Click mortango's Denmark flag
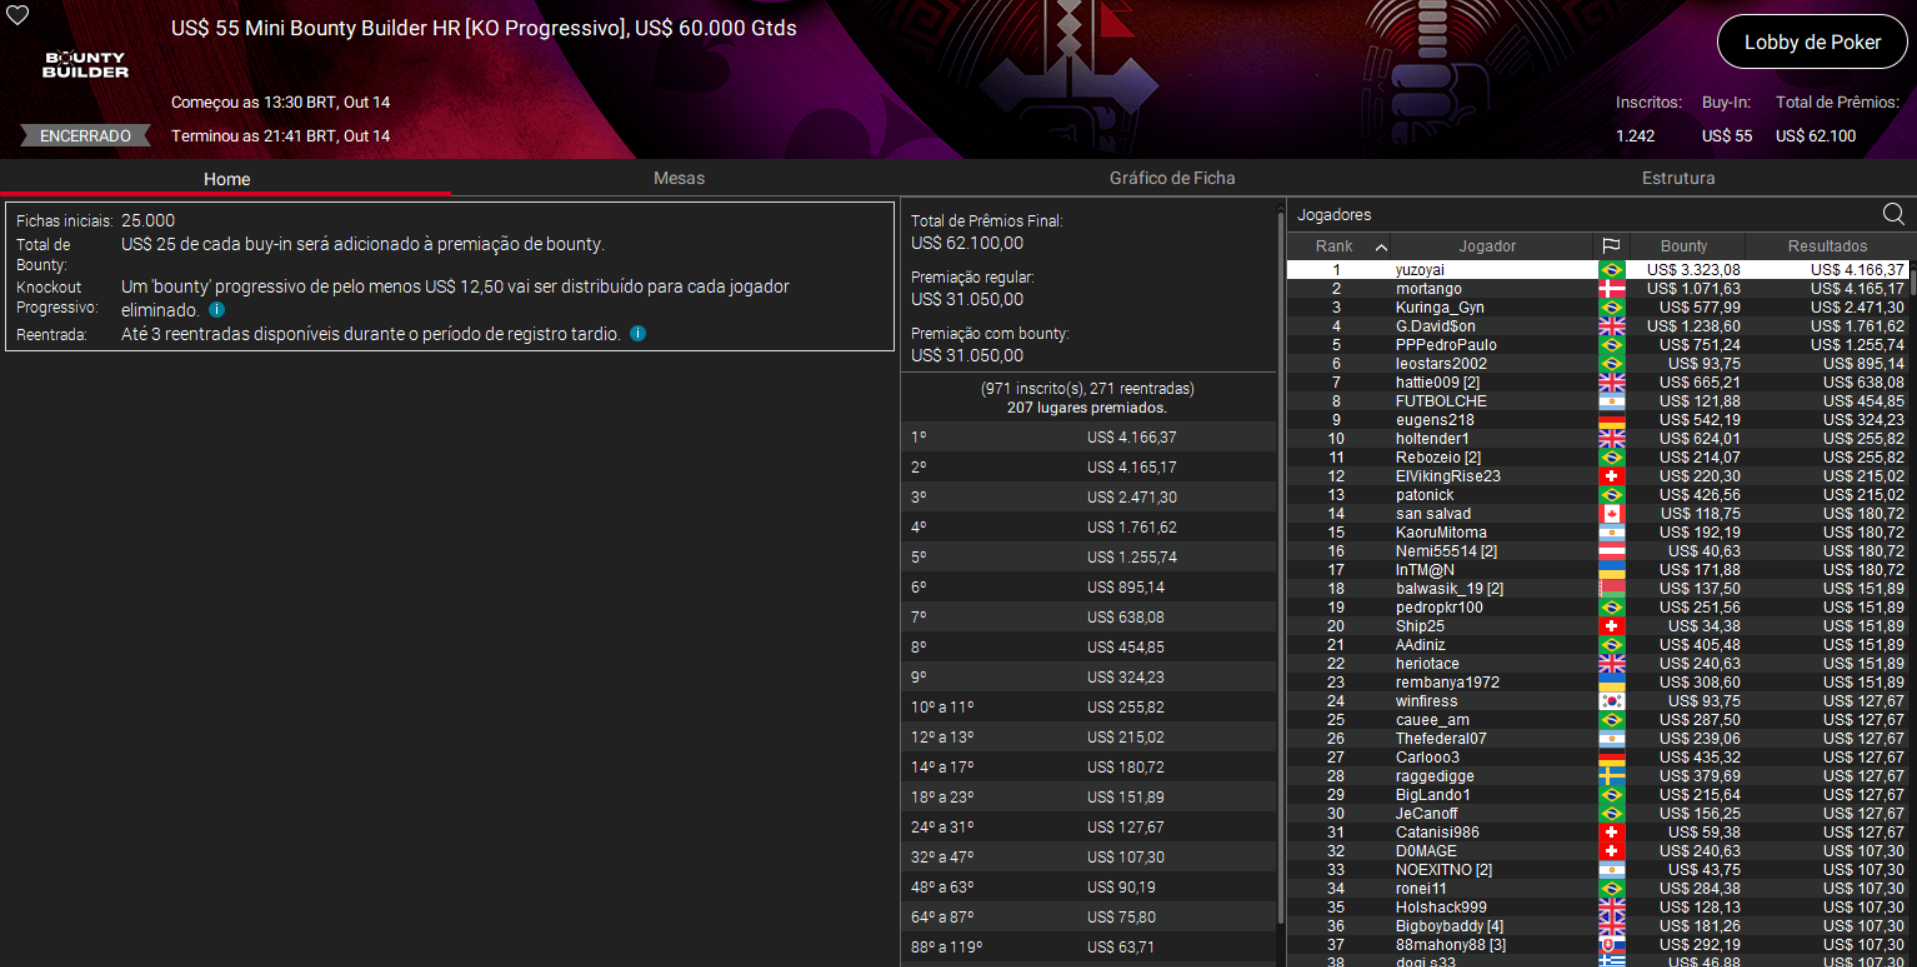 coord(1611,289)
